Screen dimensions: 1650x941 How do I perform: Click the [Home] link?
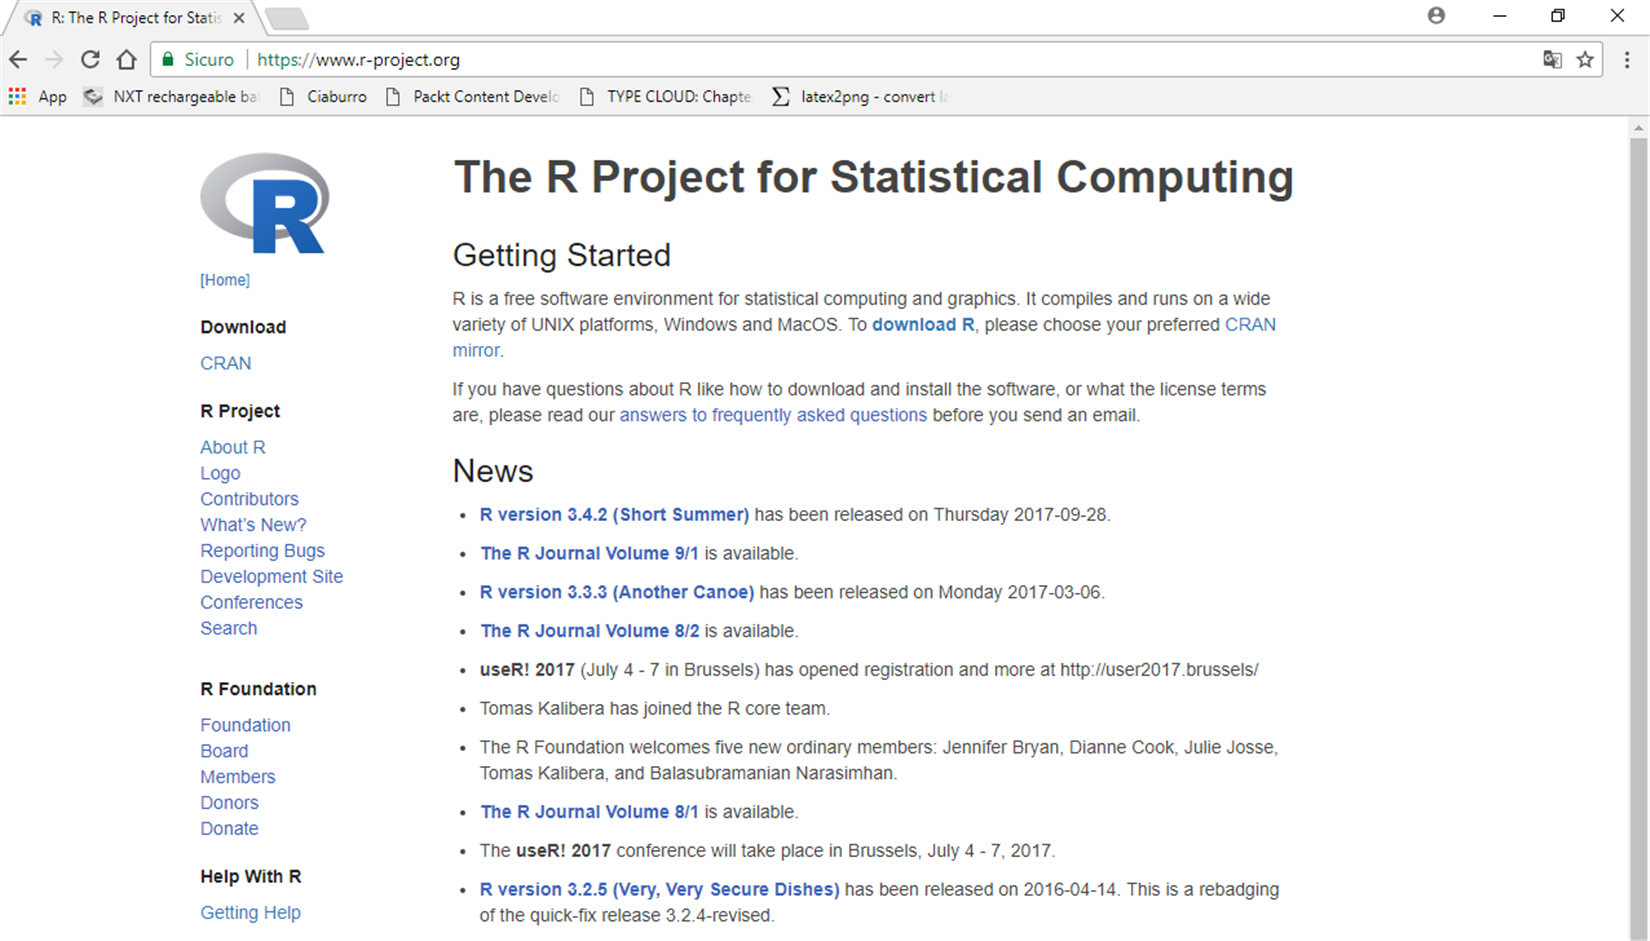point(225,280)
